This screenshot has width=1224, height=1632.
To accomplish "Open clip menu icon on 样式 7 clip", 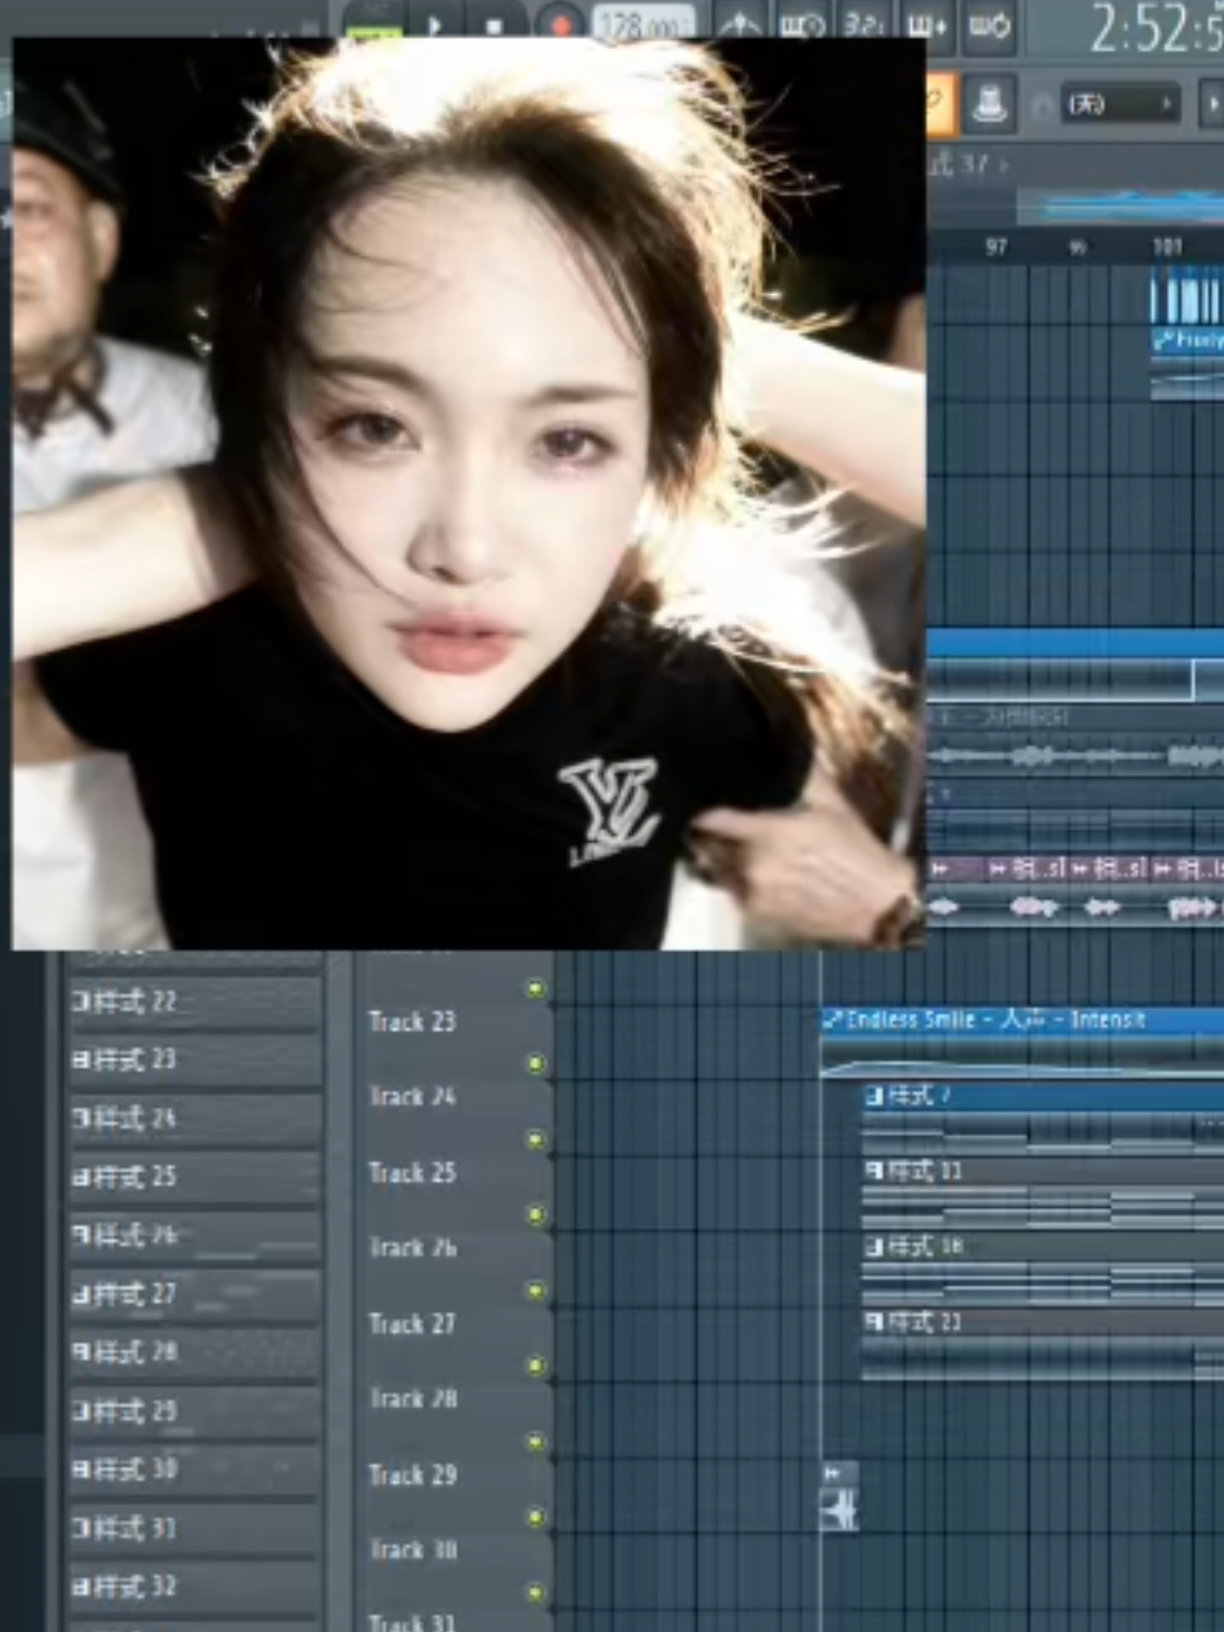I will [874, 1096].
